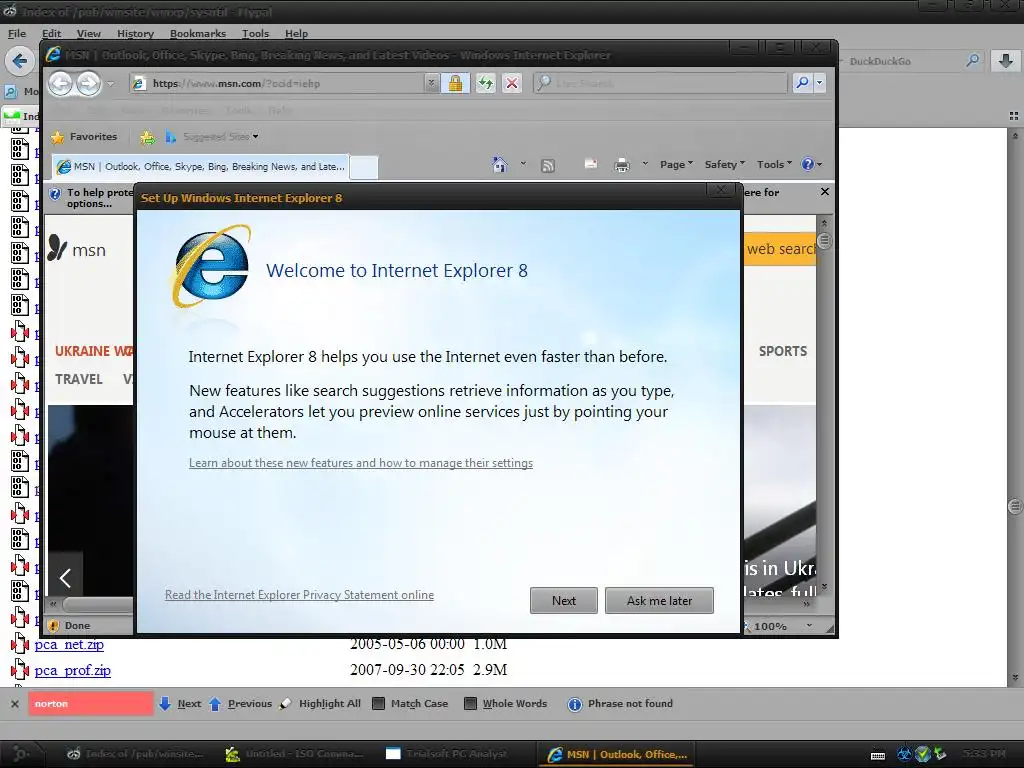
Task: Open browser History menu
Action: (x=135, y=33)
